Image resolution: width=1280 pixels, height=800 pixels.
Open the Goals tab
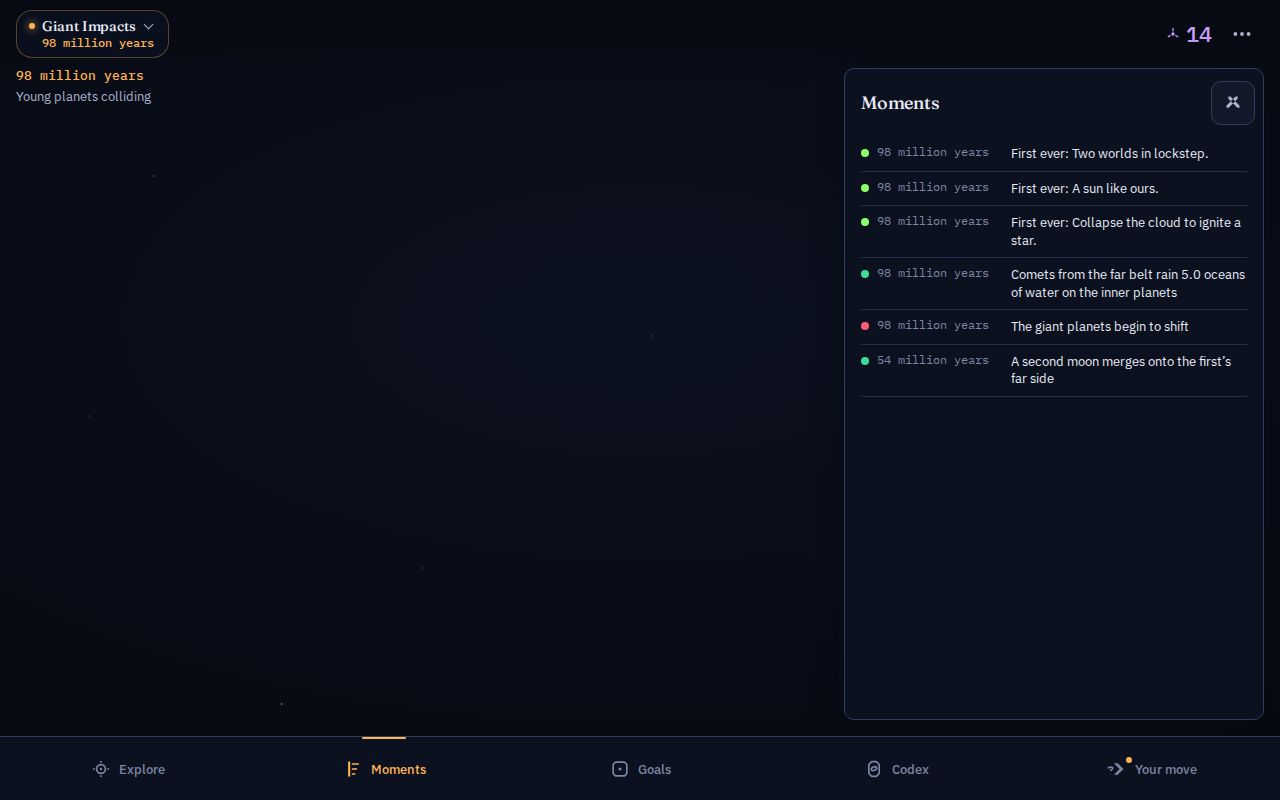coord(640,768)
